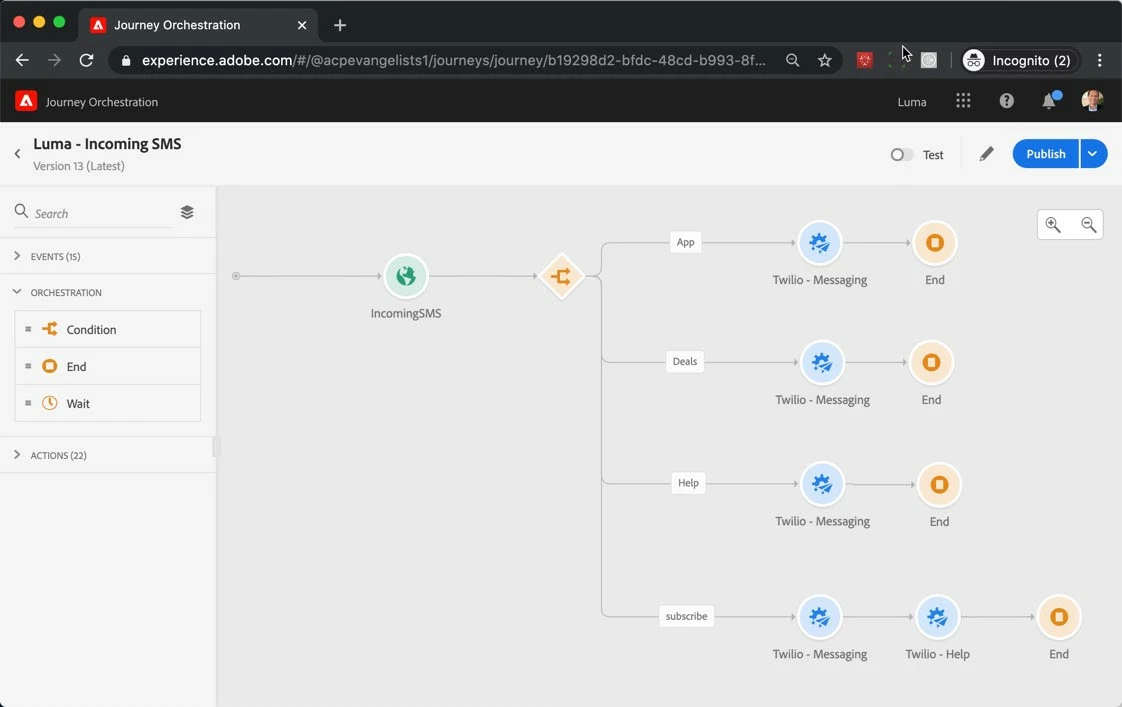The image size is (1122, 707).
Task: Click the Adobe logo in header
Action: [26, 101]
